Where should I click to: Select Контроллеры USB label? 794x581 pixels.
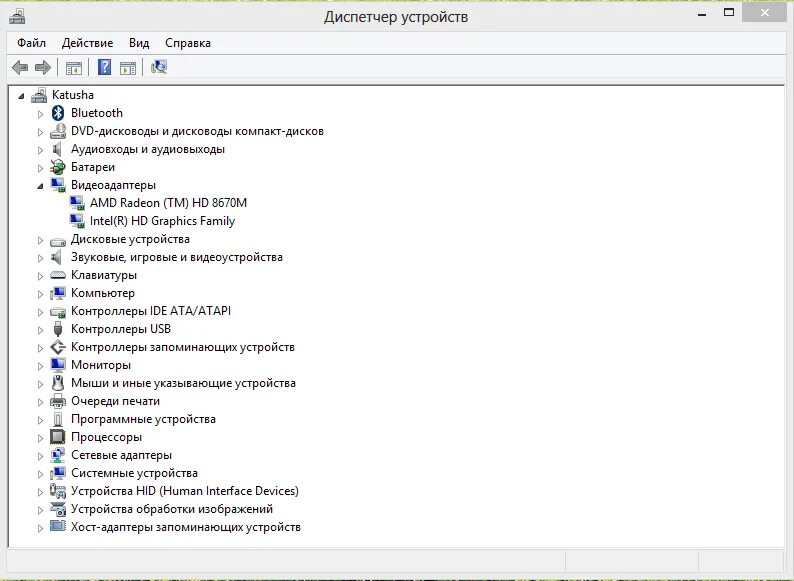click(x=121, y=329)
